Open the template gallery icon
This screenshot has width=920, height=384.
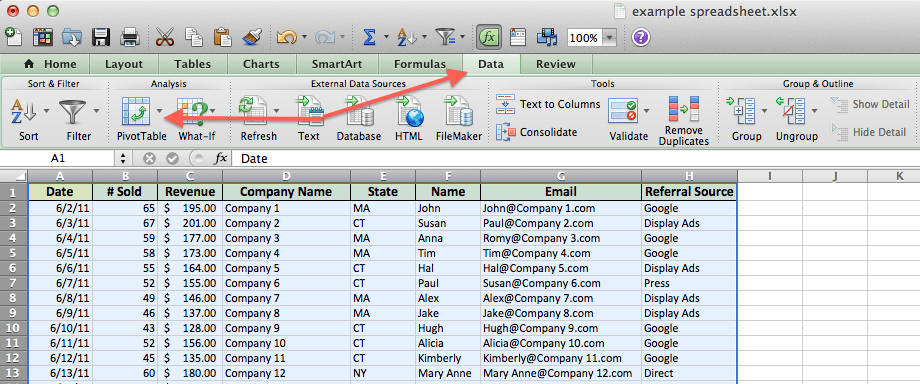coord(43,38)
